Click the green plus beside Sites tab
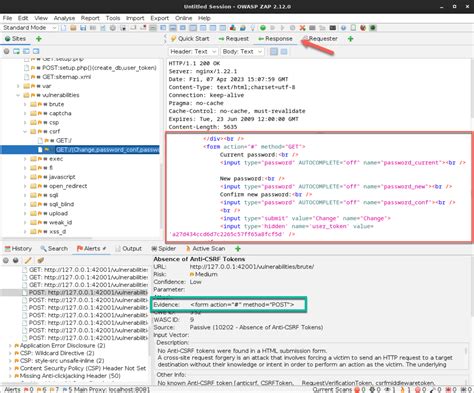474x393 pixels. pyautogui.click(x=39, y=39)
